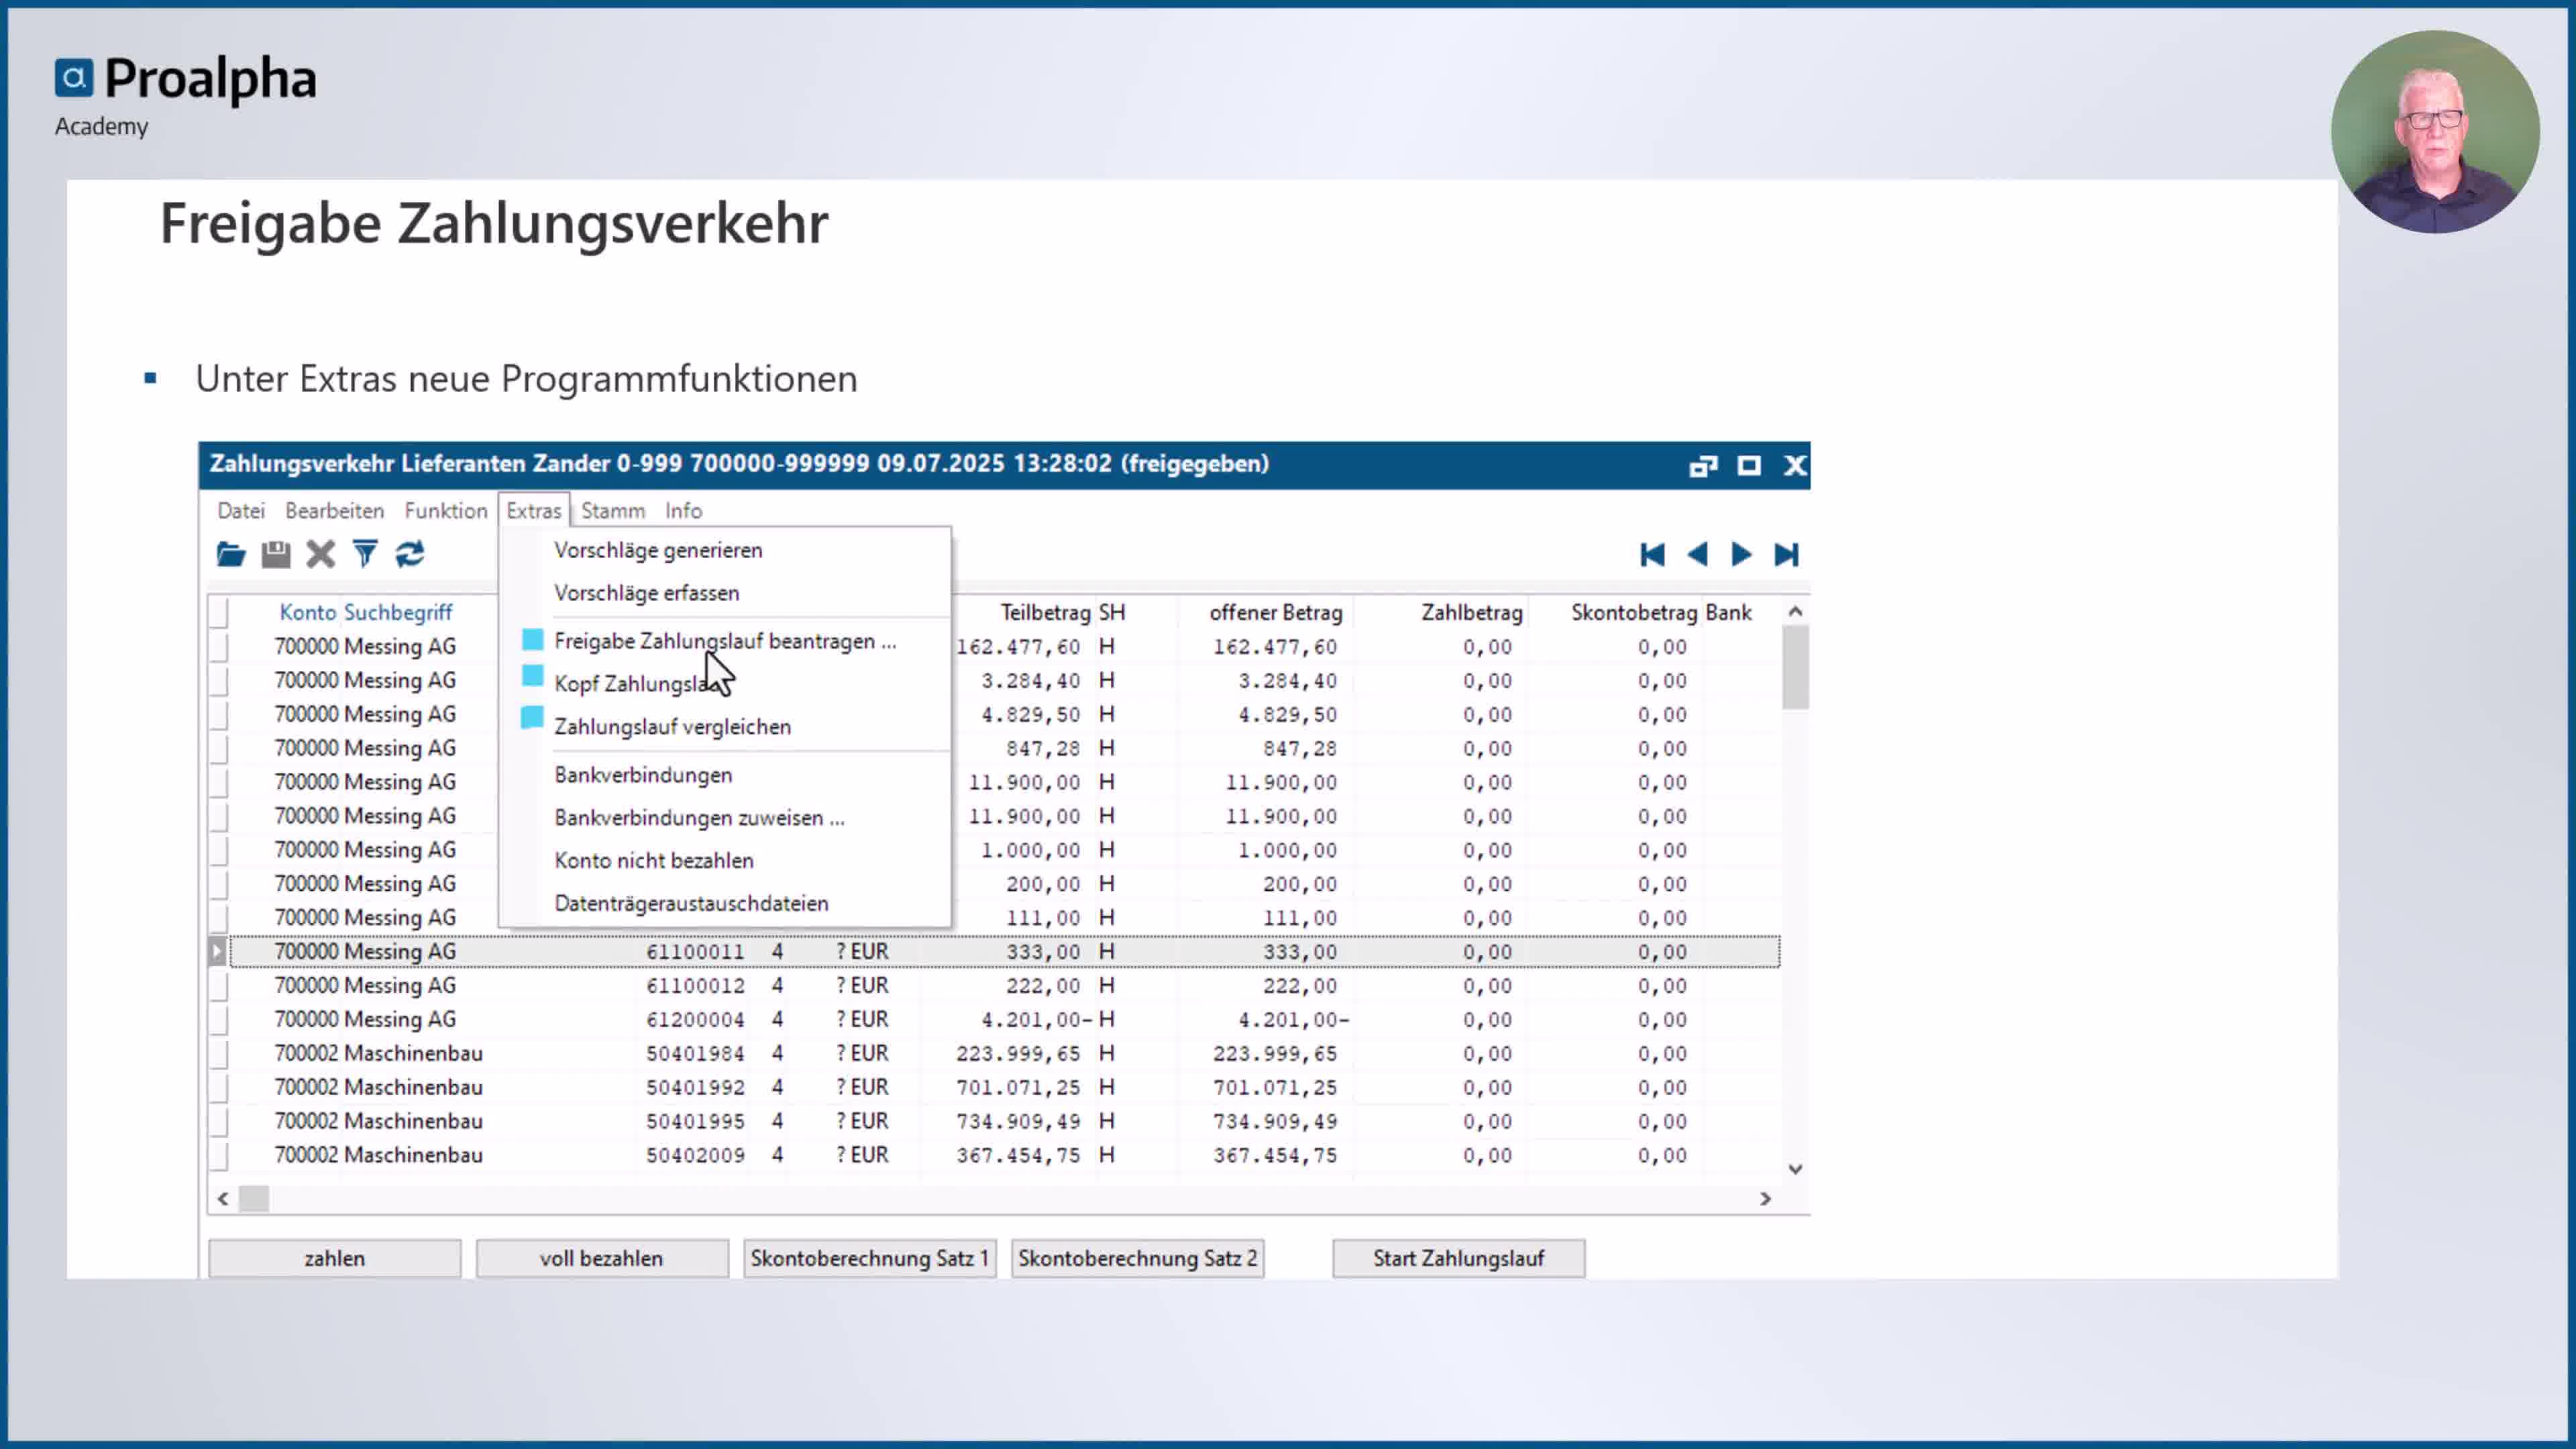Click vertical scrollbar up arrow

click(x=1796, y=611)
